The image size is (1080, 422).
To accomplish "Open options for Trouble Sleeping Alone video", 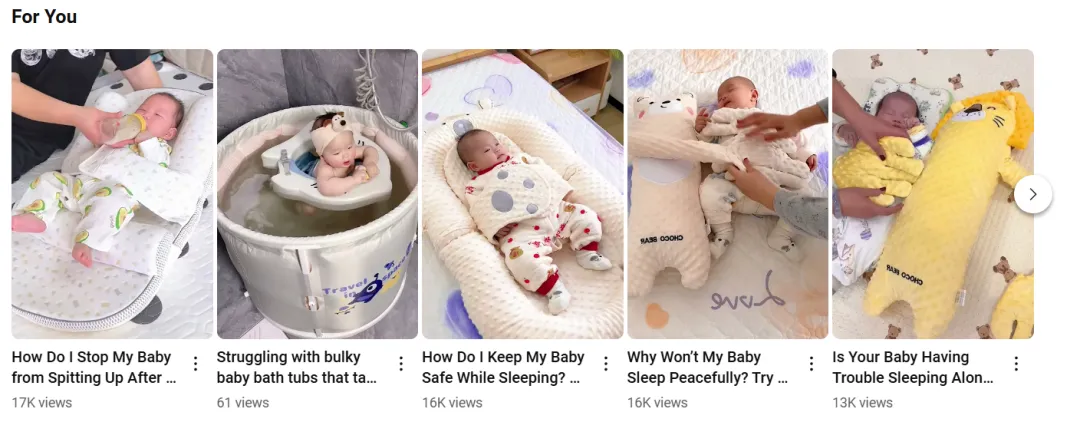I will [x=1016, y=363].
